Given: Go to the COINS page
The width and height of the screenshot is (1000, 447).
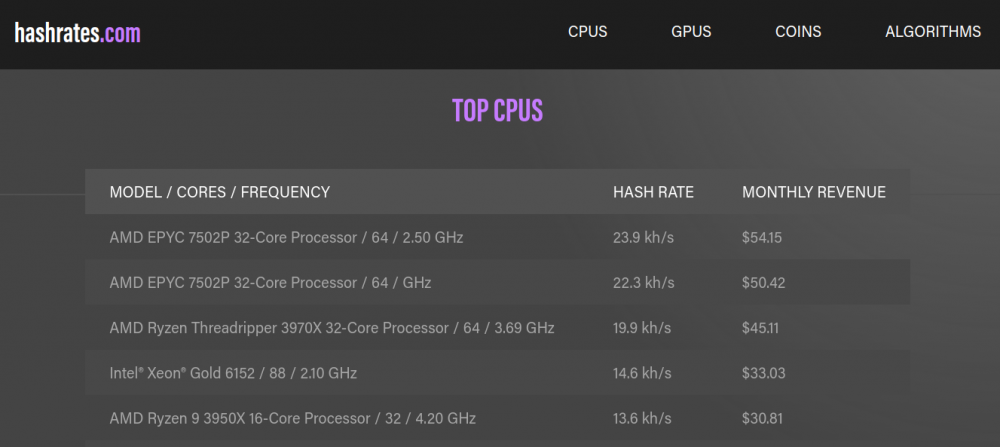Looking at the screenshot, I should coord(798,32).
